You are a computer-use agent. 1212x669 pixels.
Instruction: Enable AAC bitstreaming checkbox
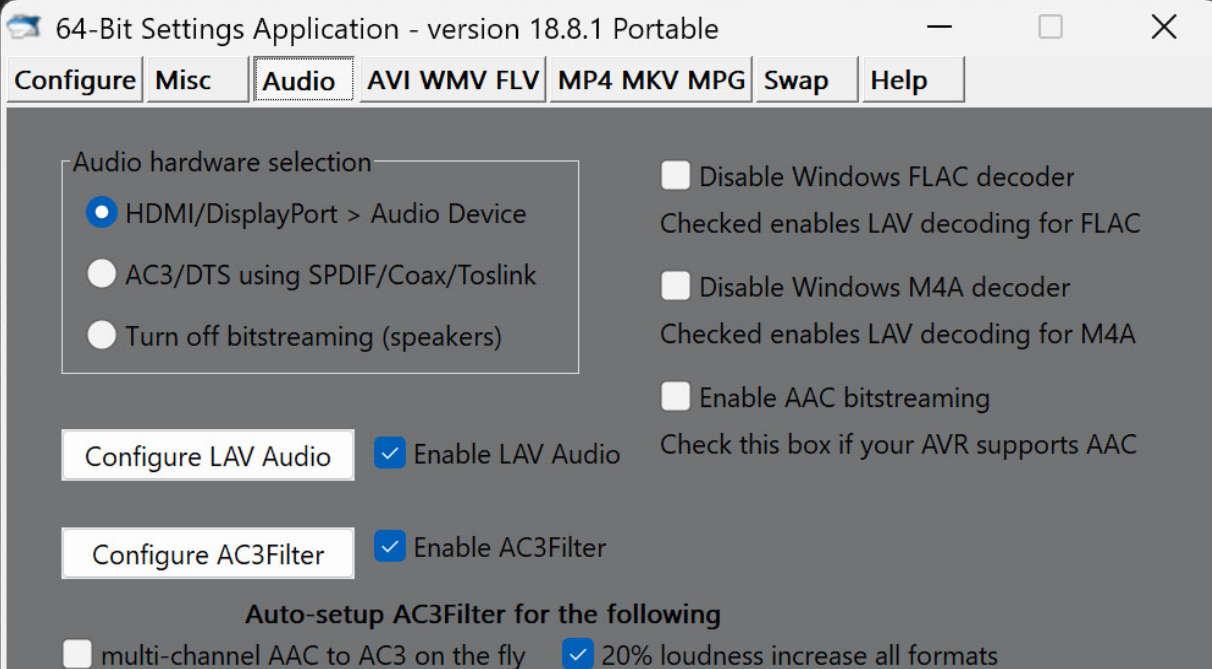click(x=675, y=397)
